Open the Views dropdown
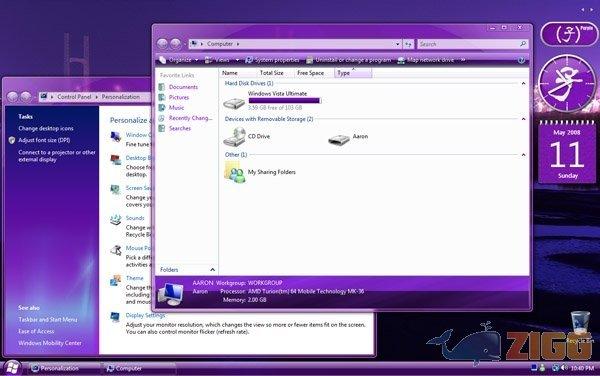 pyautogui.click(x=222, y=60)
